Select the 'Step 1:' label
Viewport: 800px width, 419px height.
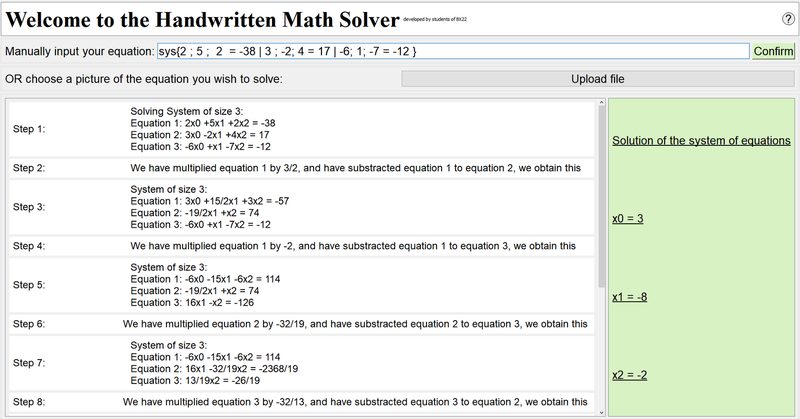pos(29,129)
